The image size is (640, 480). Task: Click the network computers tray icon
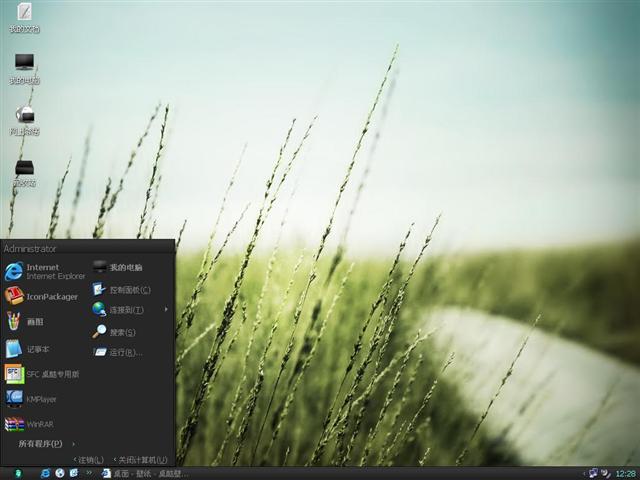tap(593, 473)
